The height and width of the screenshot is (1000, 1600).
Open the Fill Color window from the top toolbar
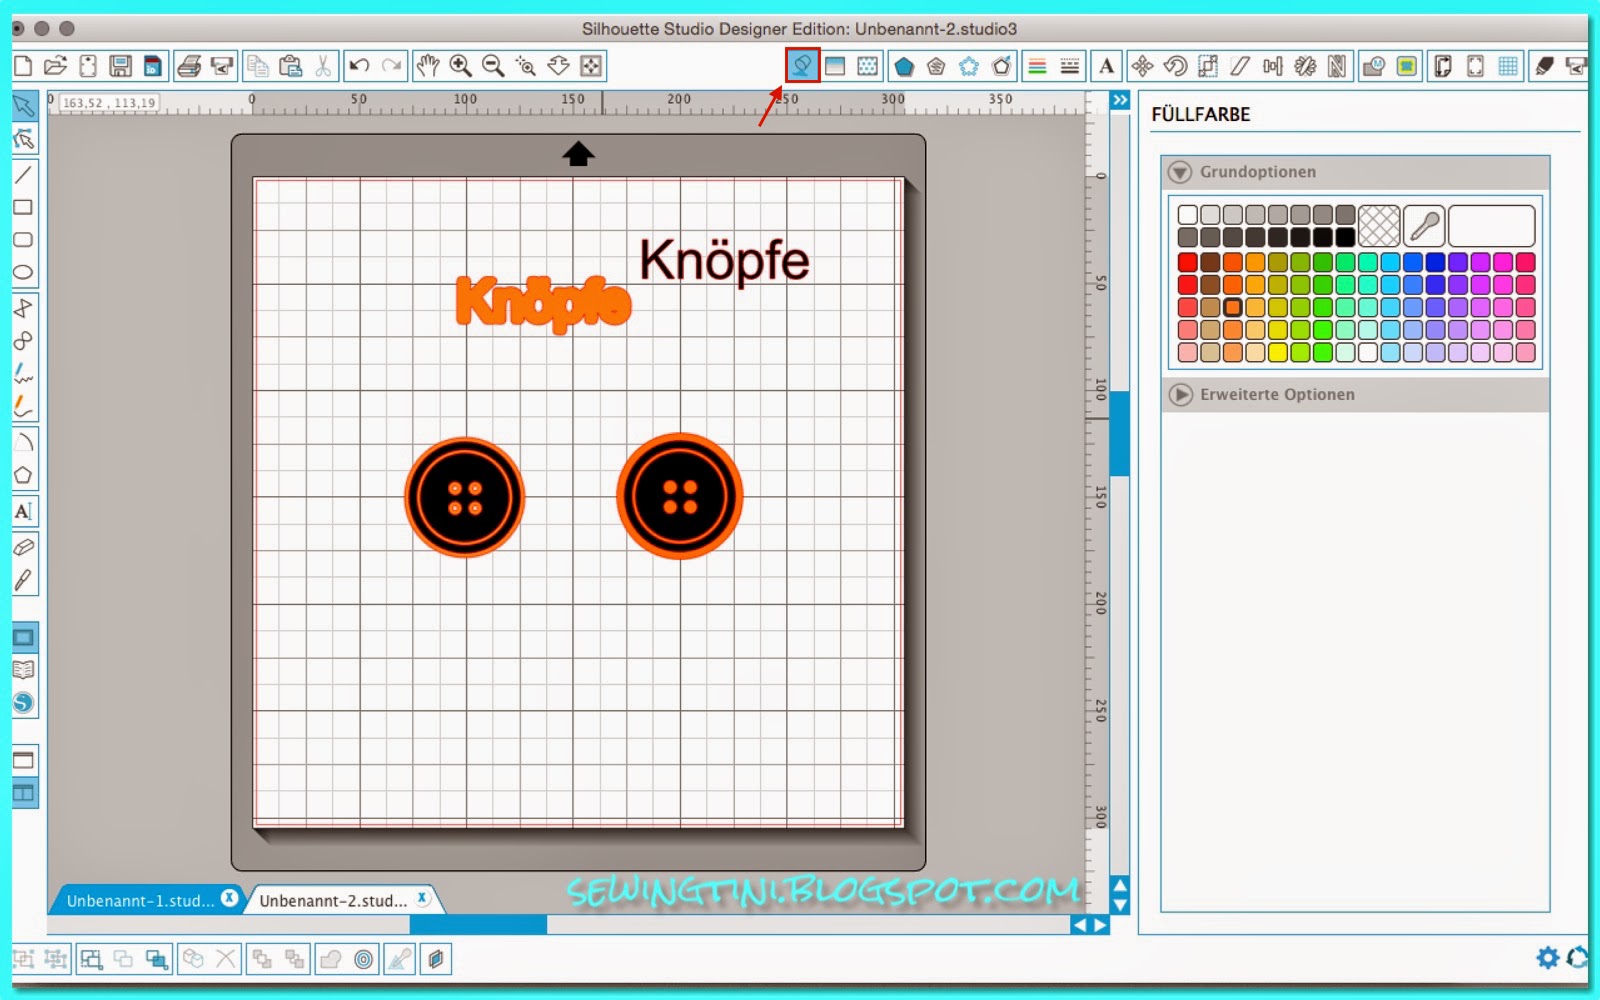tap(802, 66)
